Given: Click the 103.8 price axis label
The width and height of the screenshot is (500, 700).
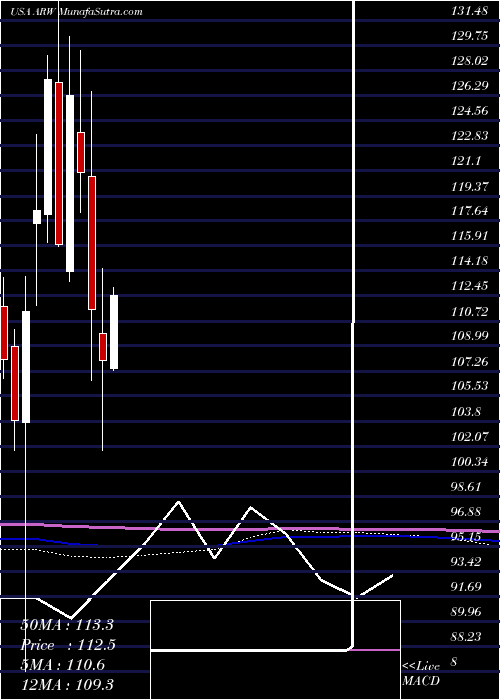Looking at the screenshot, I should click(466, 411).
